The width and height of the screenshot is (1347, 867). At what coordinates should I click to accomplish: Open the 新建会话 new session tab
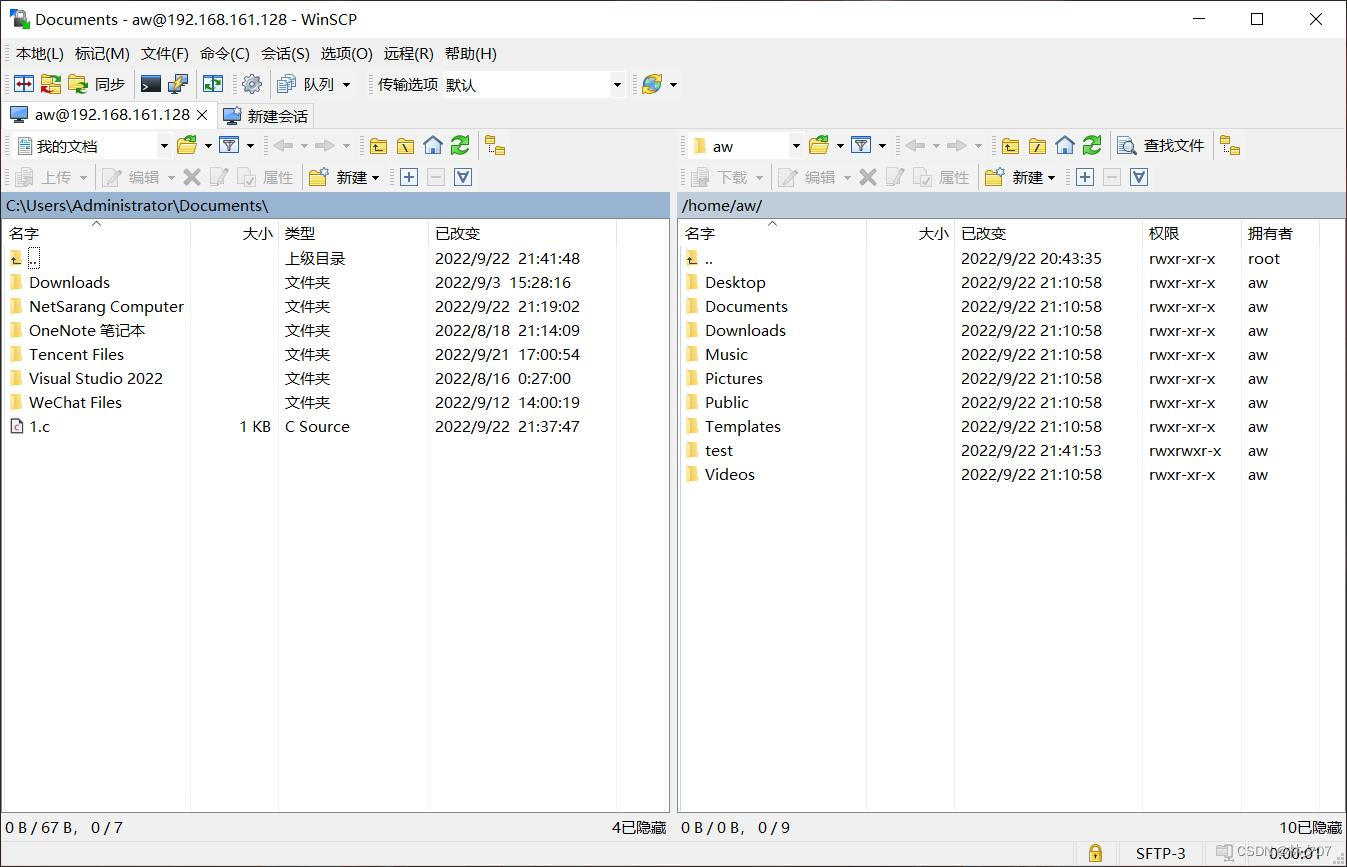[x=266, y=116]
